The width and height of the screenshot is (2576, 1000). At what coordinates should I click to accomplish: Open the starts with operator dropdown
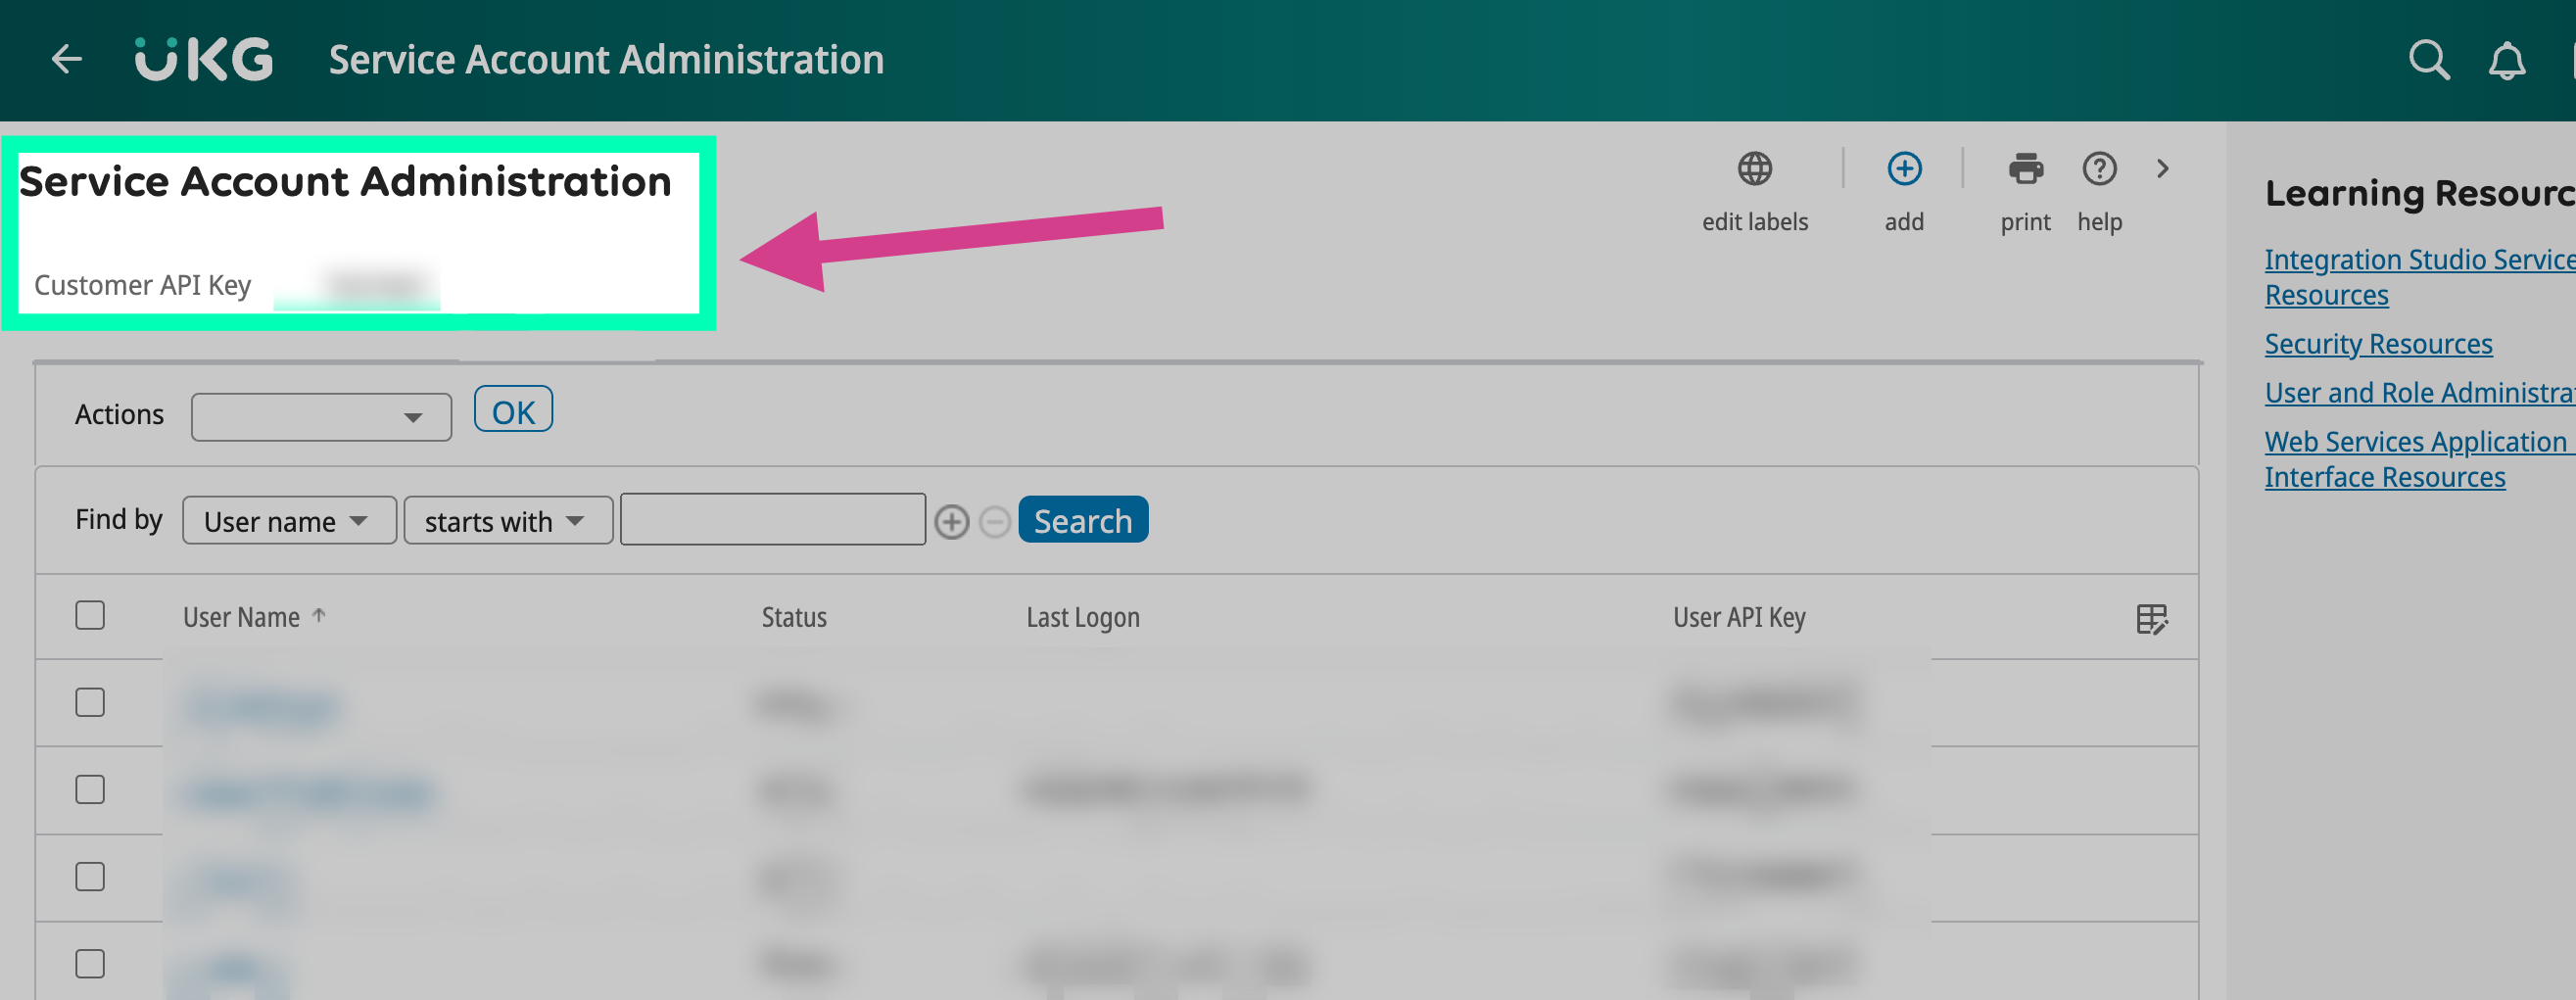[x=508, y=521]
